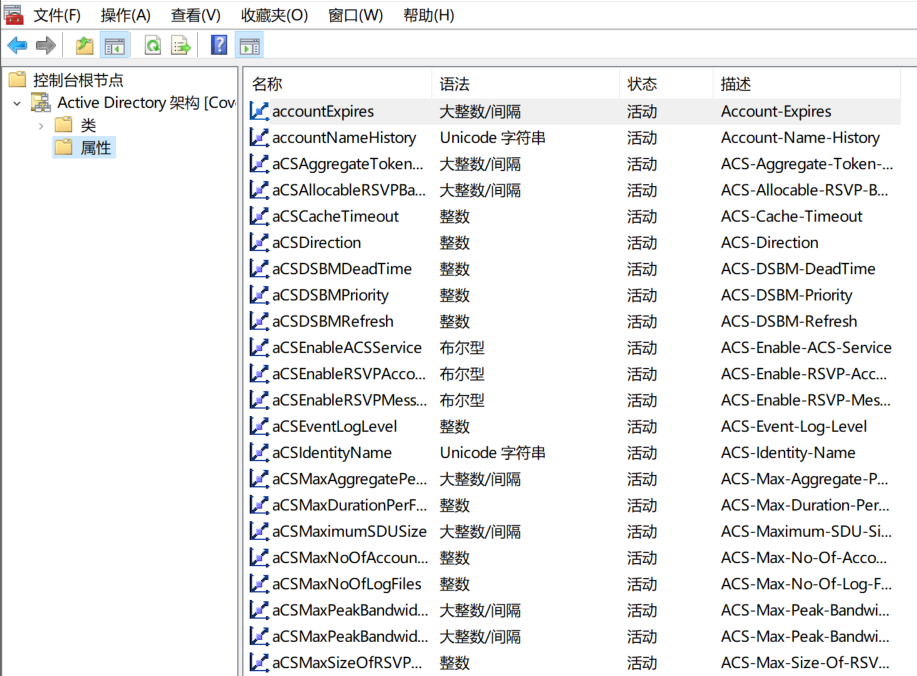Toggle the show/hide action pane icon
The width and height of the screenshot is (917, 676).
[x=249, y=45]
